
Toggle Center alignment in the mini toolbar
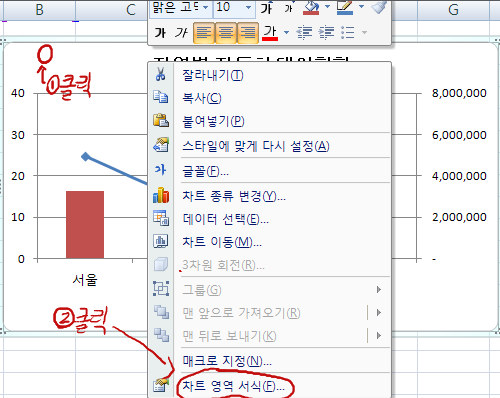pos(226,33)
